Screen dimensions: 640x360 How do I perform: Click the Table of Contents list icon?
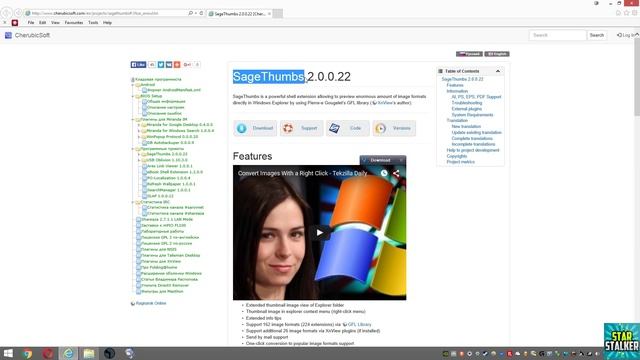point(440,71)
